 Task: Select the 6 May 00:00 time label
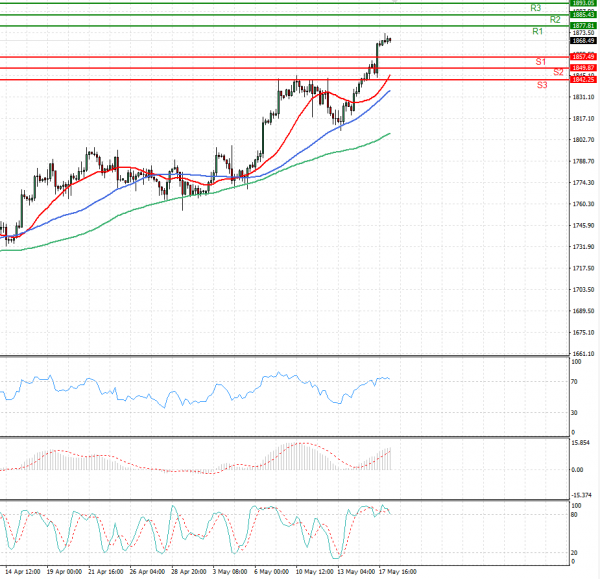click(271, 572)
